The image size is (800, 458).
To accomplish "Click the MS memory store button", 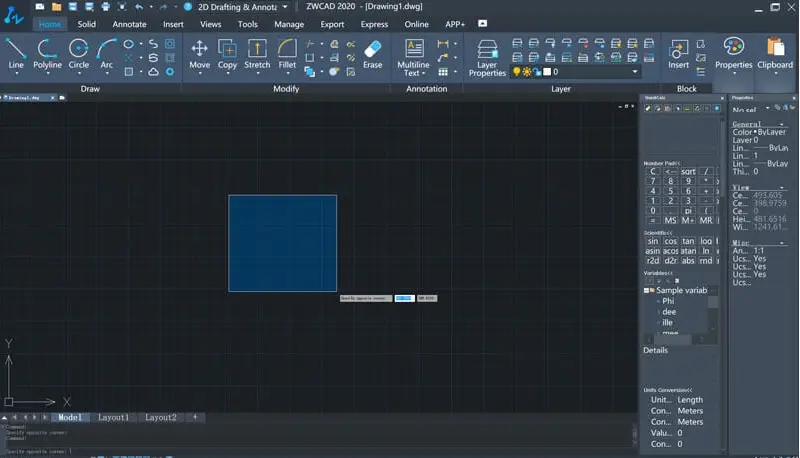I will pos(671,220).
